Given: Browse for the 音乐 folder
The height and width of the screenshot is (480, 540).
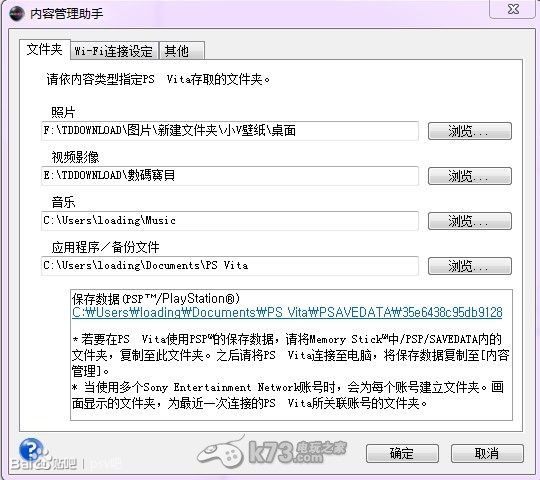Looking at the screenshot, I should click(470, 221).
